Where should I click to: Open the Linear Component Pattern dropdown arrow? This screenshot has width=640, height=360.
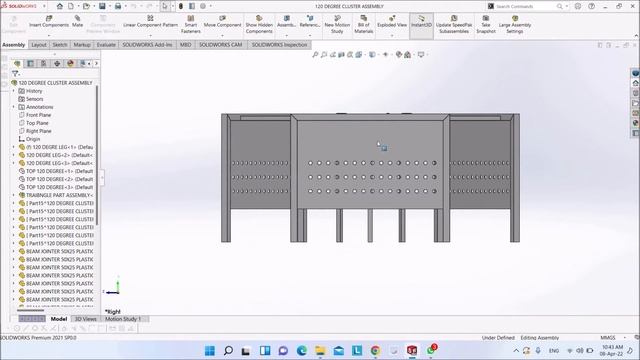pos(150,36)
